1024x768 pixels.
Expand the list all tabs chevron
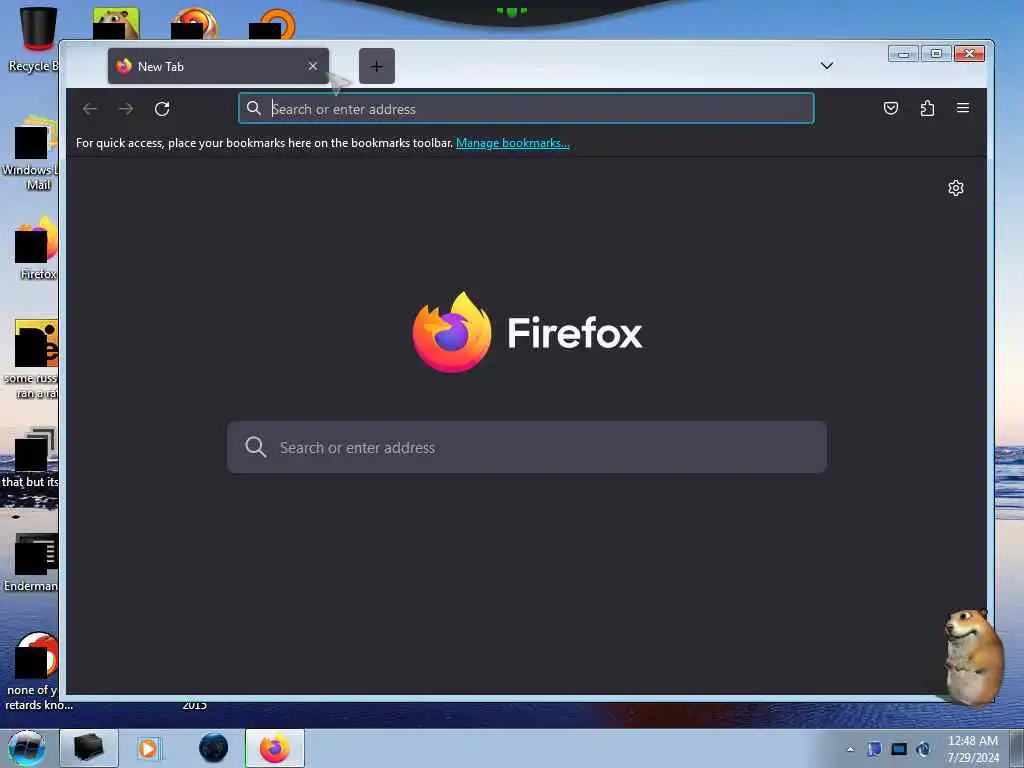click(827, 65)
